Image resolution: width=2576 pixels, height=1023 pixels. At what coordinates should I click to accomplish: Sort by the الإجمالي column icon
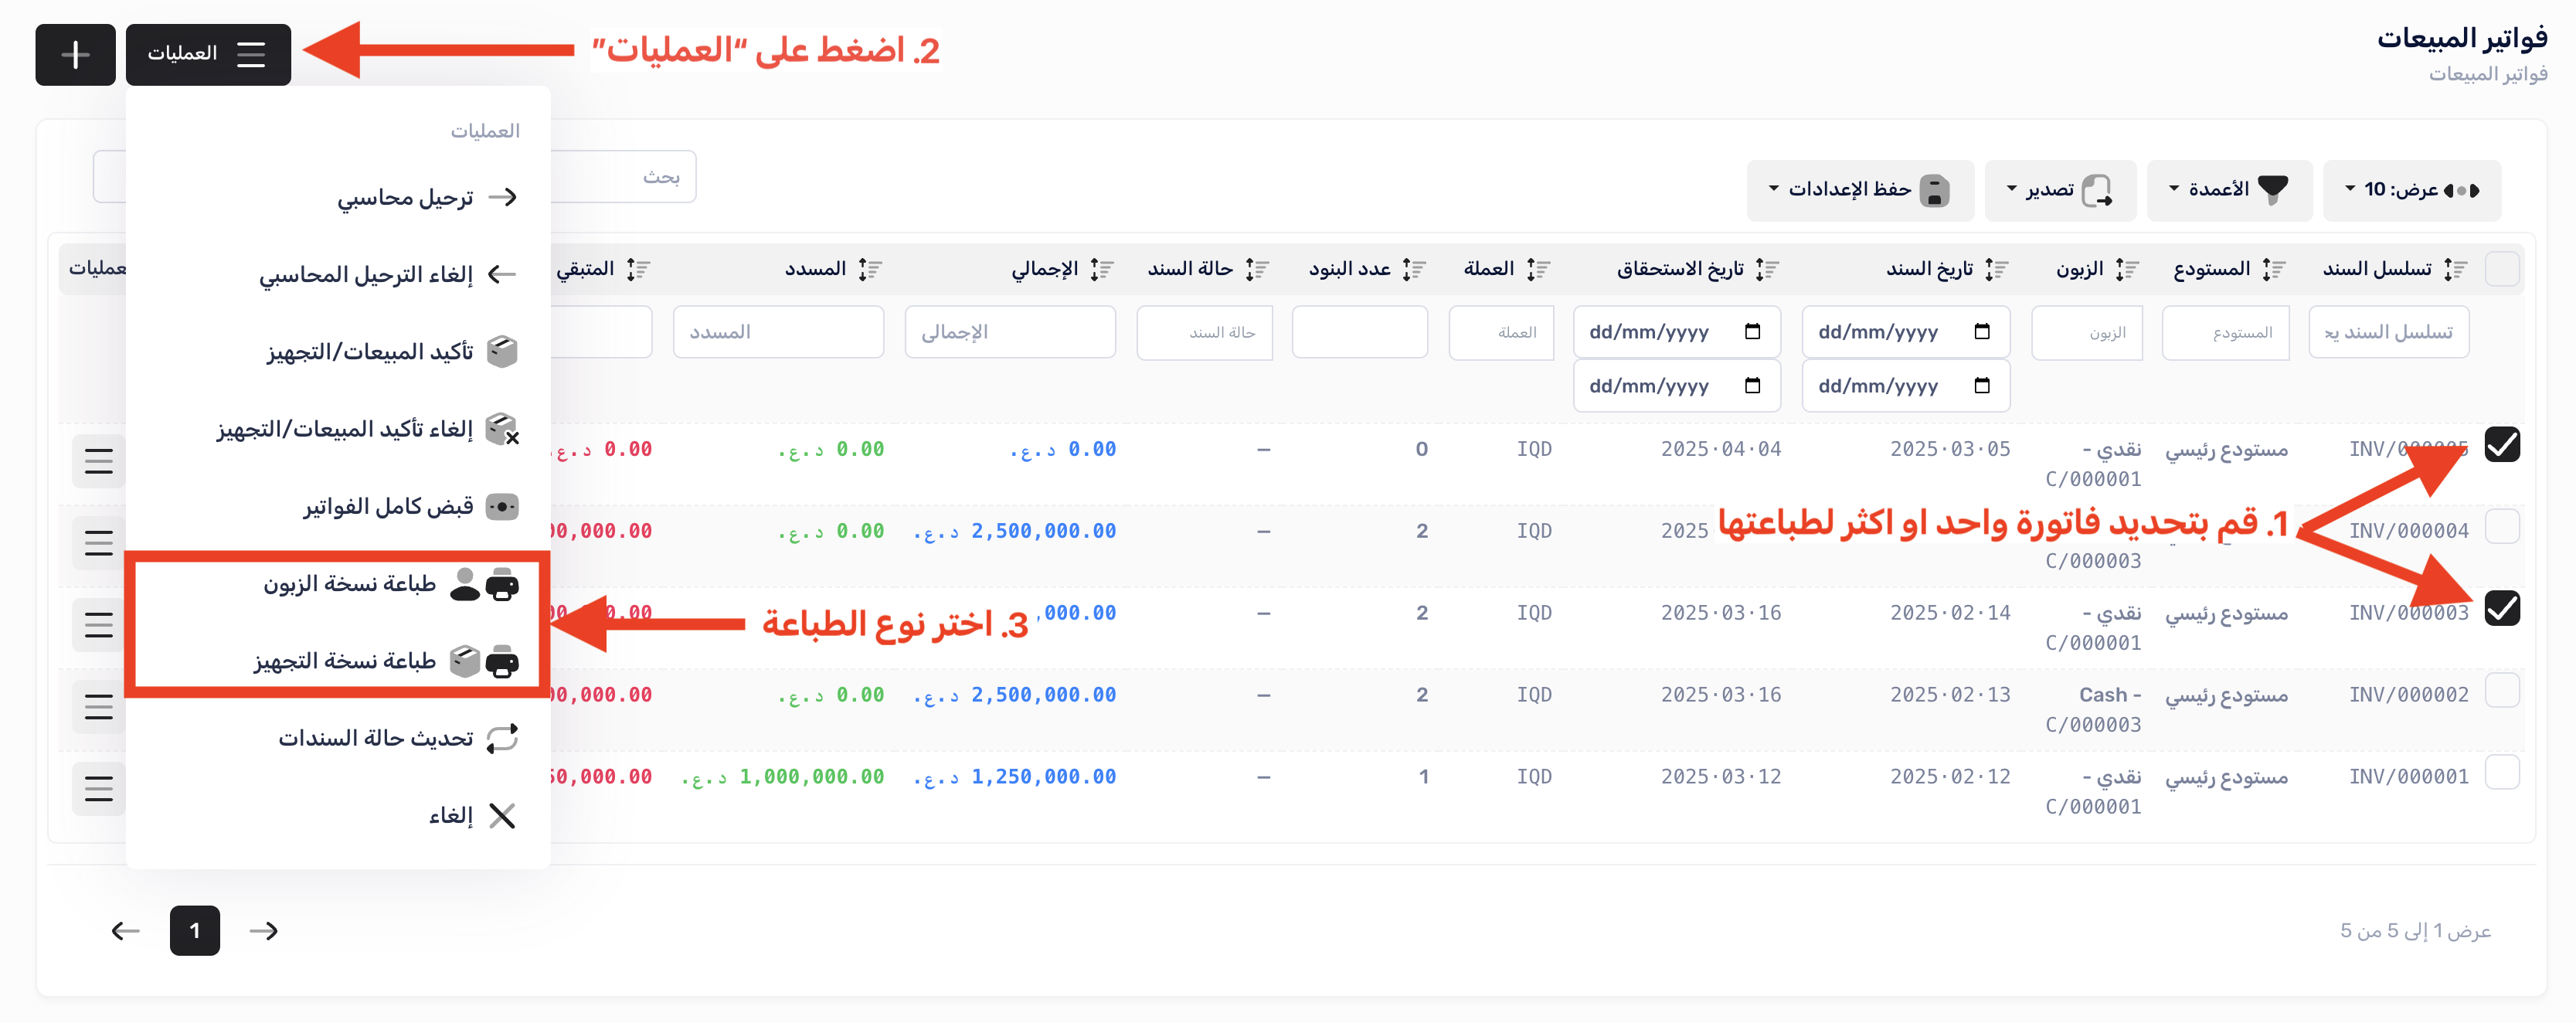1100,269
